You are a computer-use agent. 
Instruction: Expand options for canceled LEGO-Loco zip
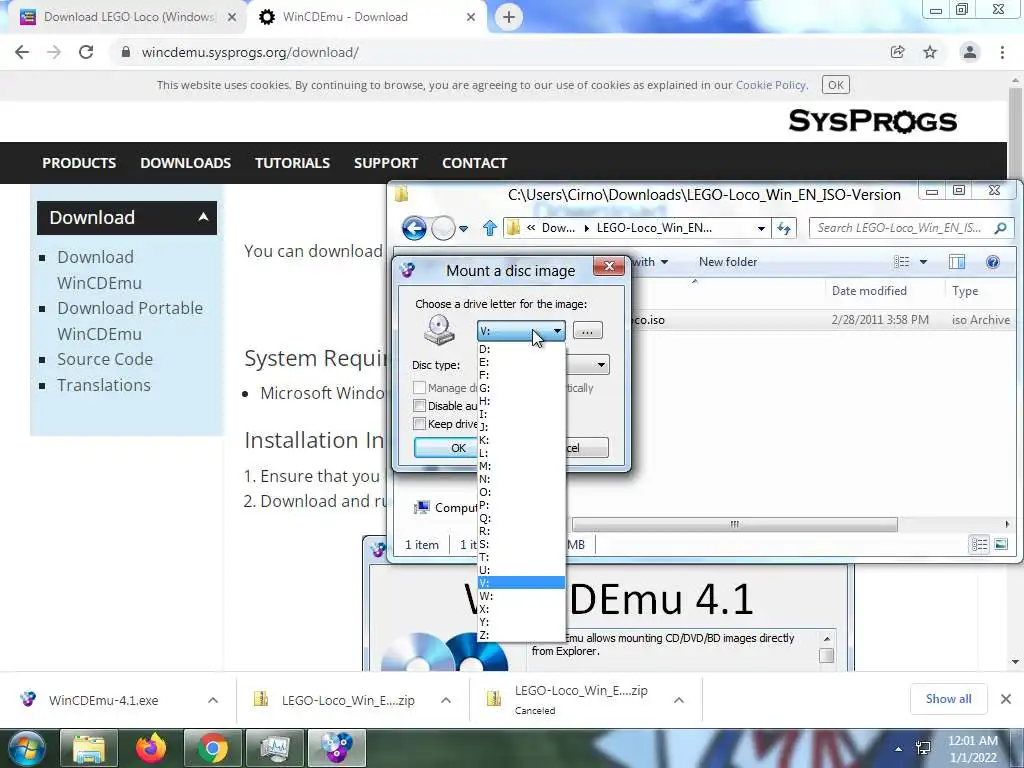pyautogui.click(x=679, y=700)
